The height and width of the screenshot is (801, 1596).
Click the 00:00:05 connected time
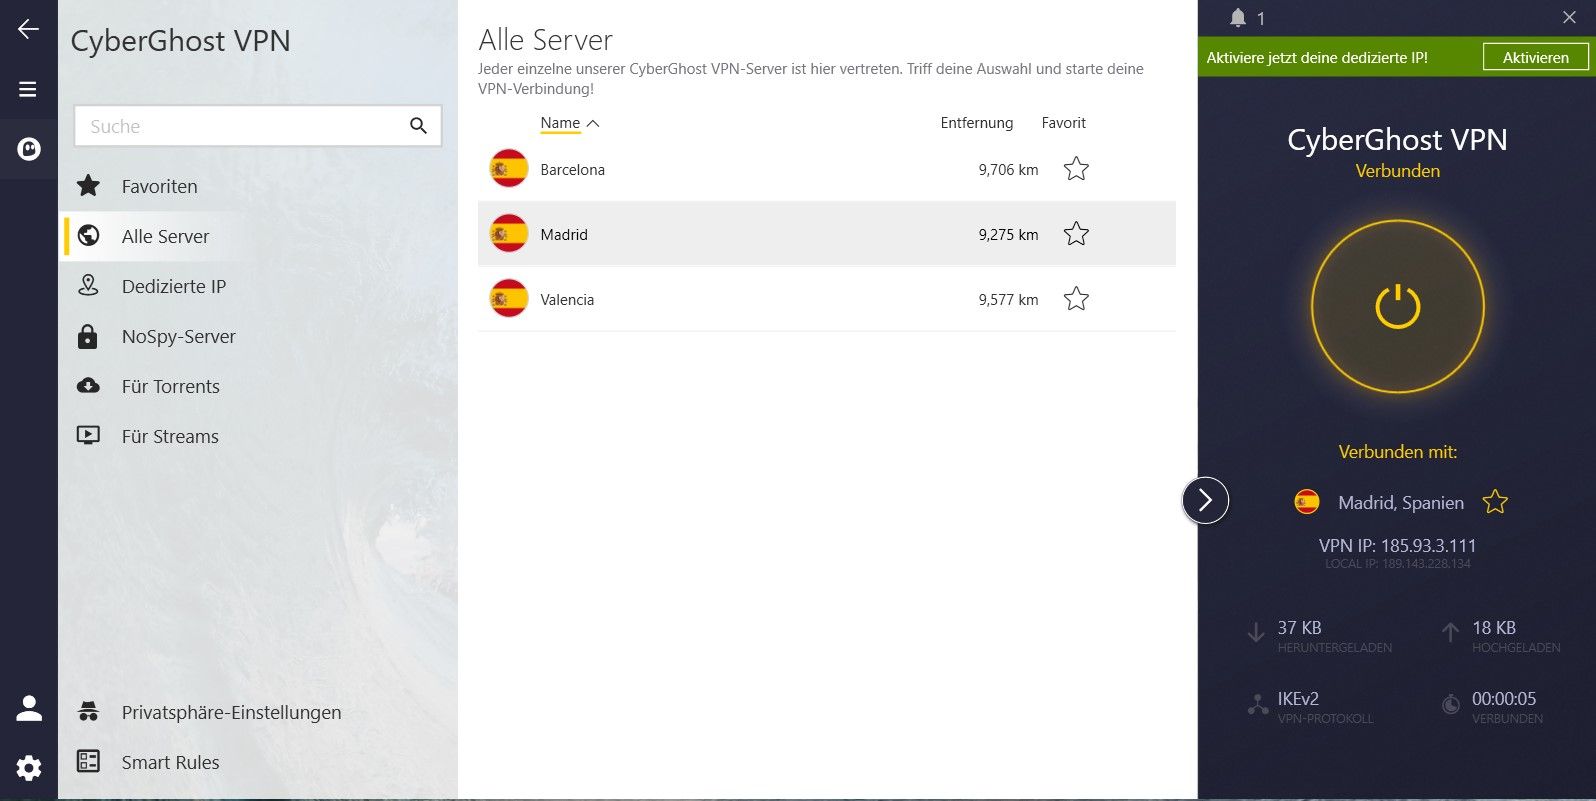1504,699
